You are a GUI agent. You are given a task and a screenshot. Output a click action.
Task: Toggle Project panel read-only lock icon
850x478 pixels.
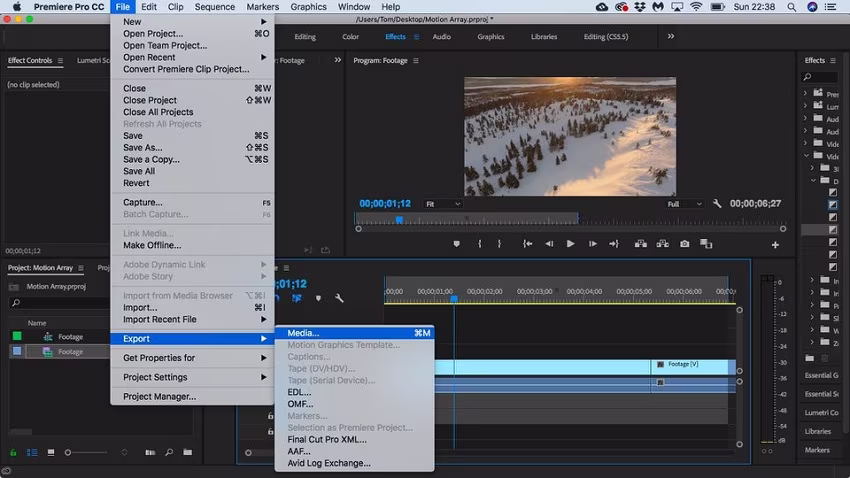(x=13, y=453)
